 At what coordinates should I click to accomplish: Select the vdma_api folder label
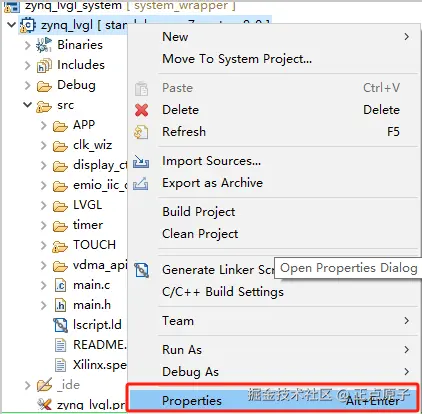[x=100, y=265]
